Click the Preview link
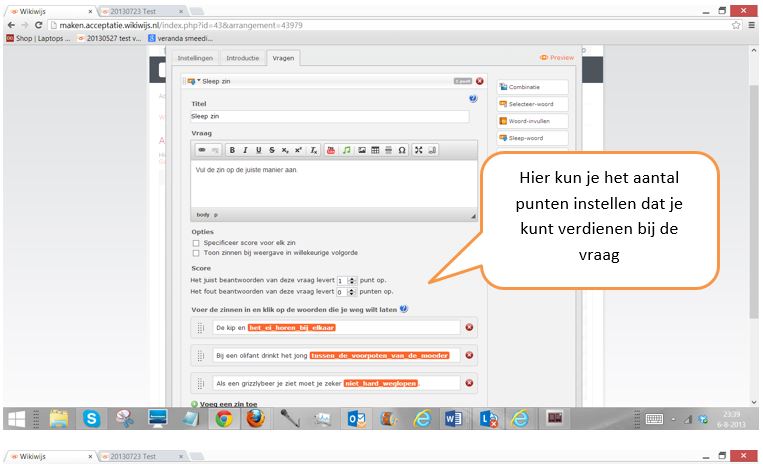The image size is (763, 464). [557, 58]
